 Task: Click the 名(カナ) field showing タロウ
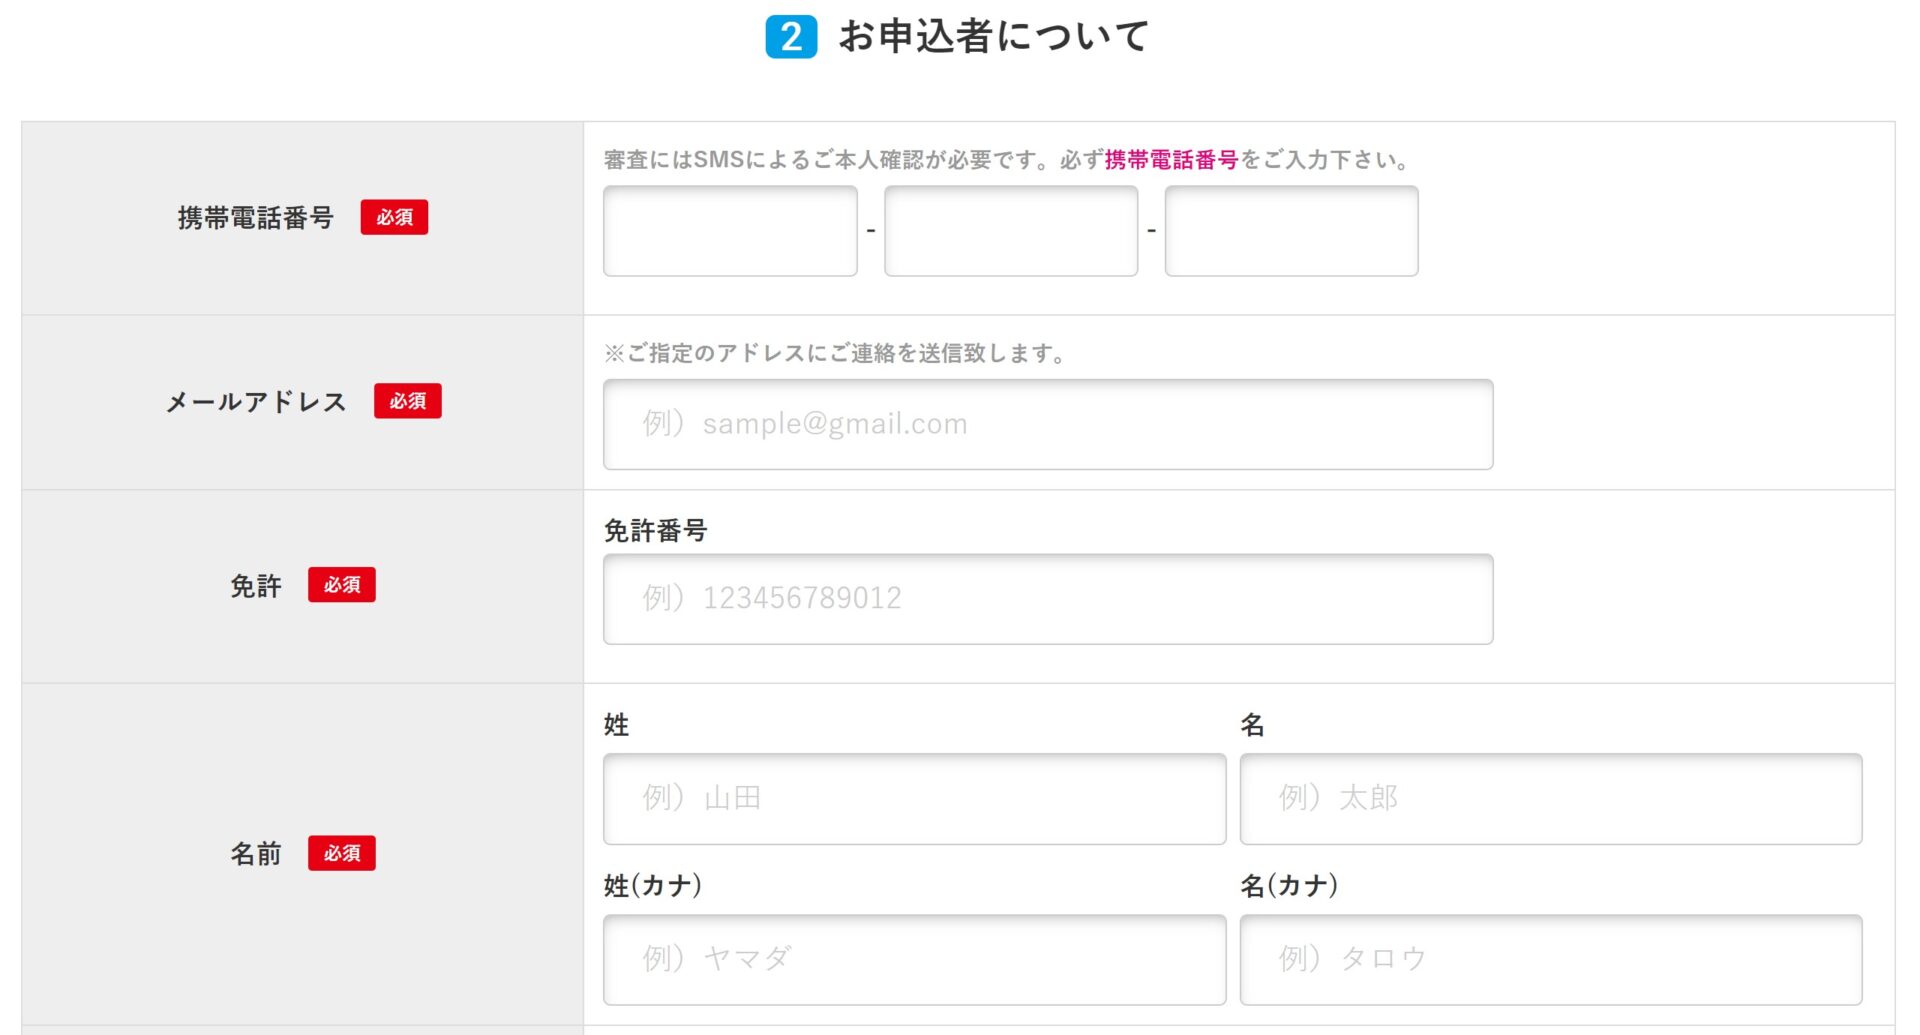1551,960
